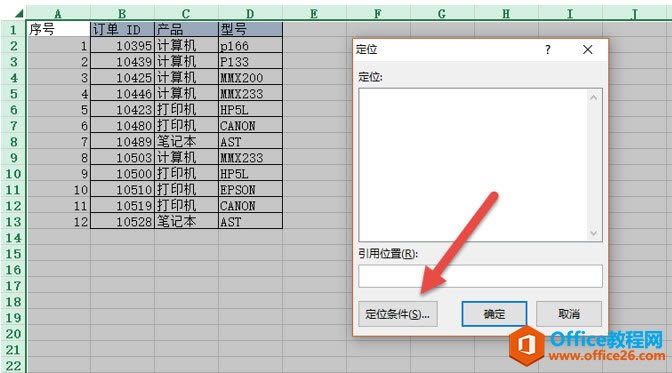Select the p166 model cell

[250, 45]
